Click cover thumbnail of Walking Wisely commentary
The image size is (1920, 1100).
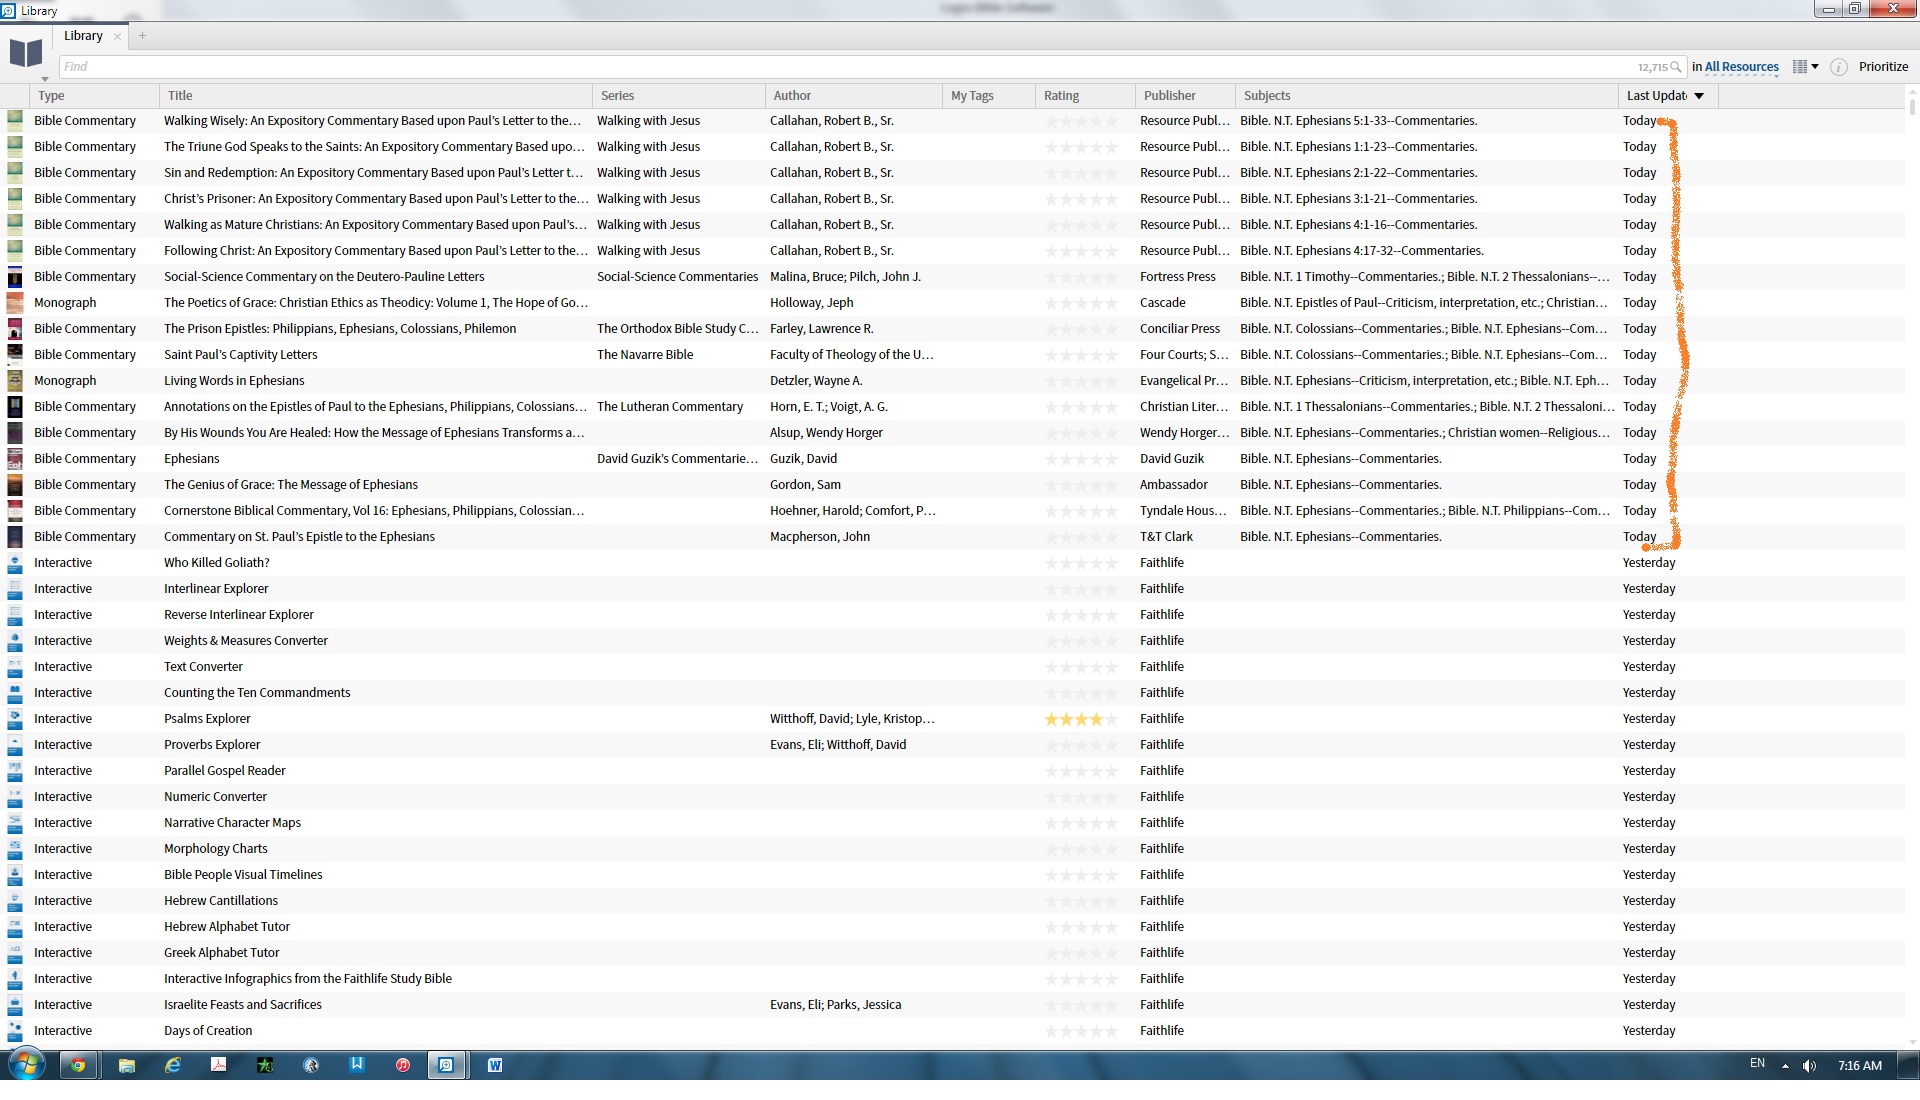[x=15, y=121]
